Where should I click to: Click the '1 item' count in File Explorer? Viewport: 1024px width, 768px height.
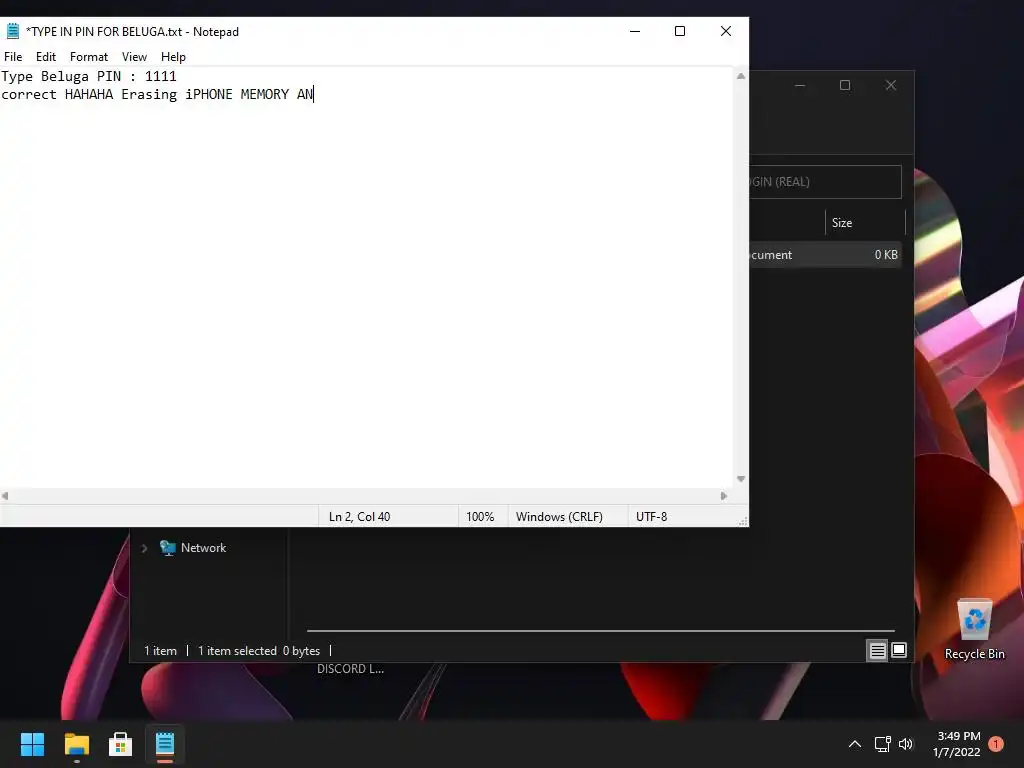pos(160,650)
